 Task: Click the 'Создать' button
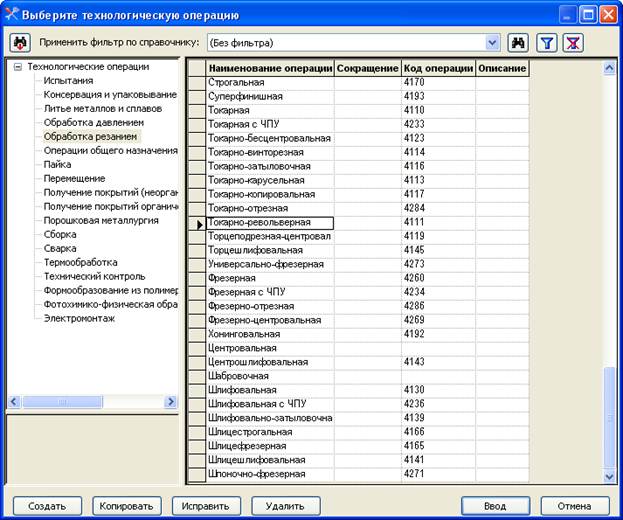coord(47,506)
